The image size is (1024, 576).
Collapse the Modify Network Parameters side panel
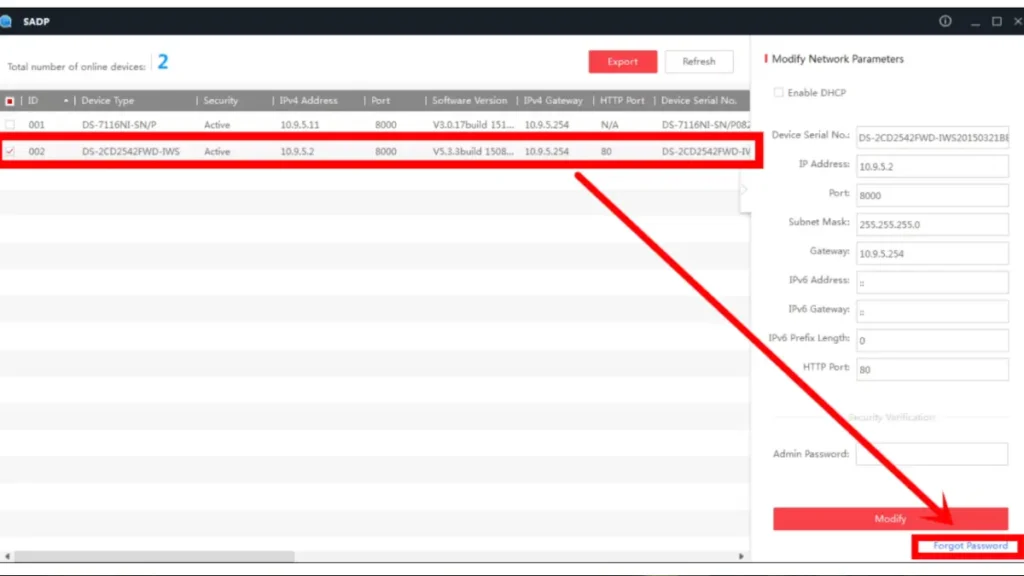[744, 190]
